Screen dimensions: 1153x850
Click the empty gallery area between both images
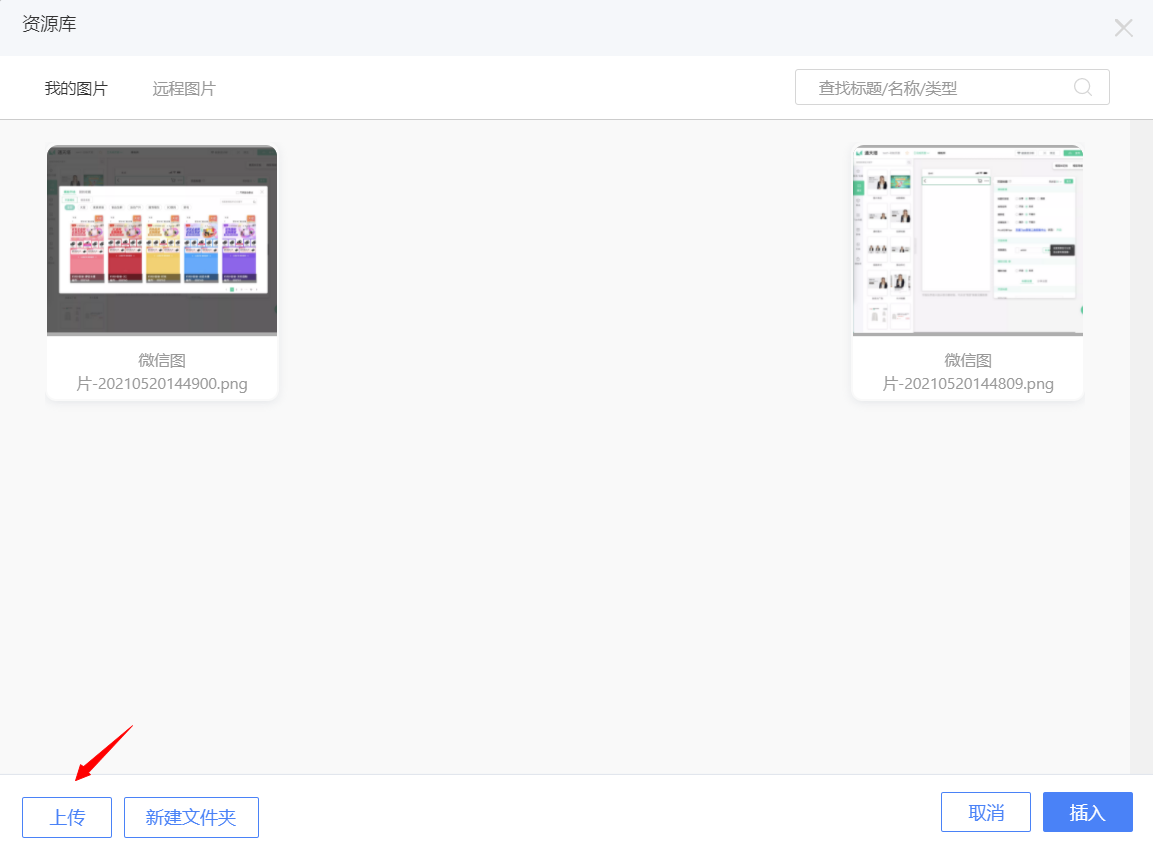coord(565,270)
